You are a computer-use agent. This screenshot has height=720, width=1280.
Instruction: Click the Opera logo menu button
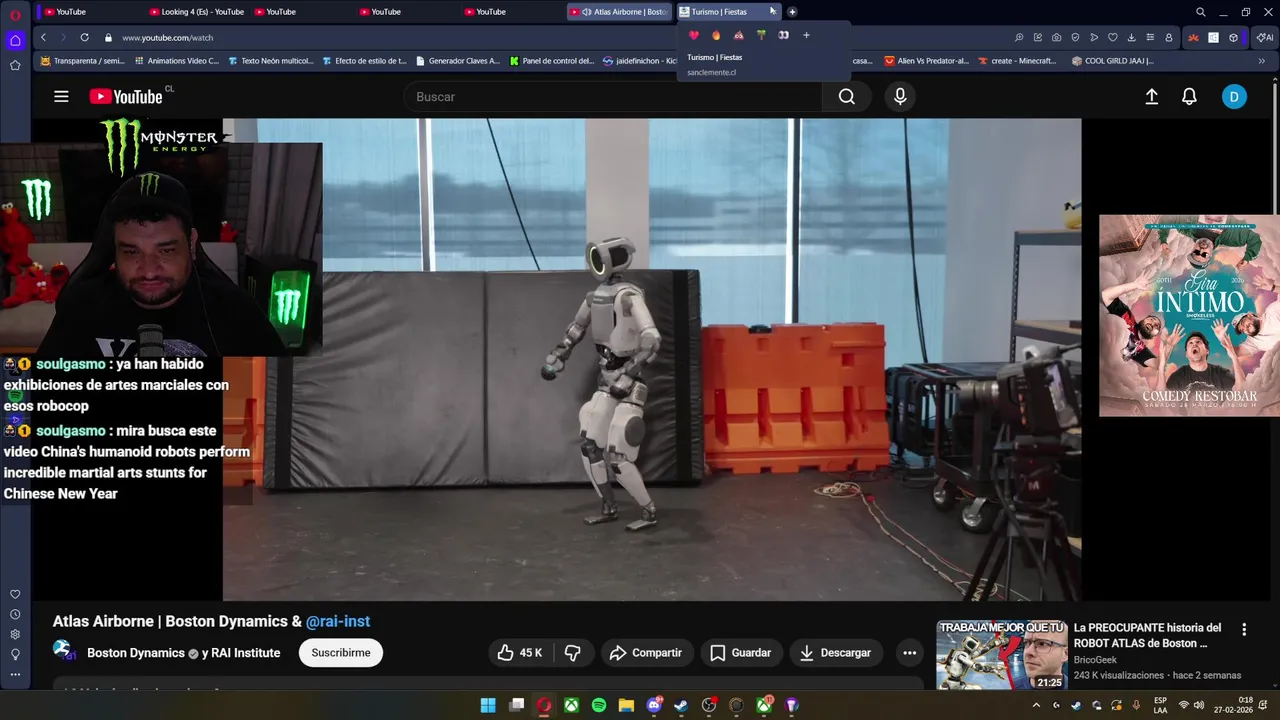point(15,15)
